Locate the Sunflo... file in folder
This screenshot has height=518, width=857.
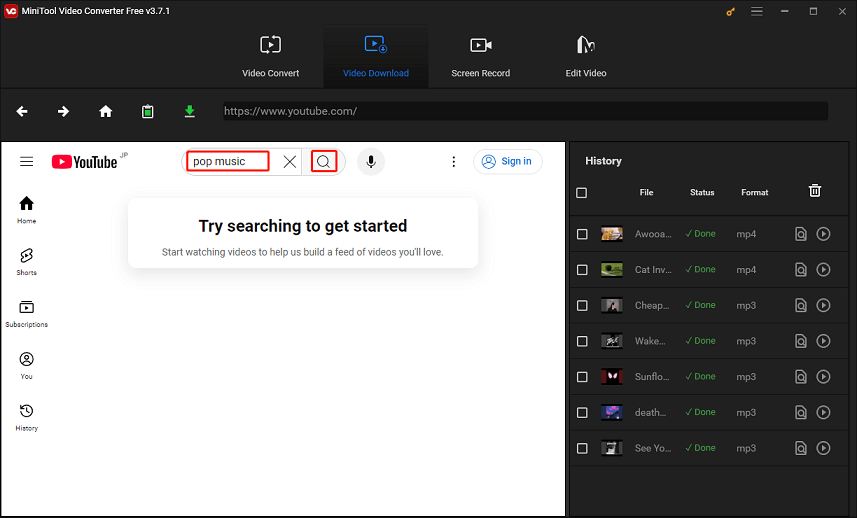coord(801,377)
